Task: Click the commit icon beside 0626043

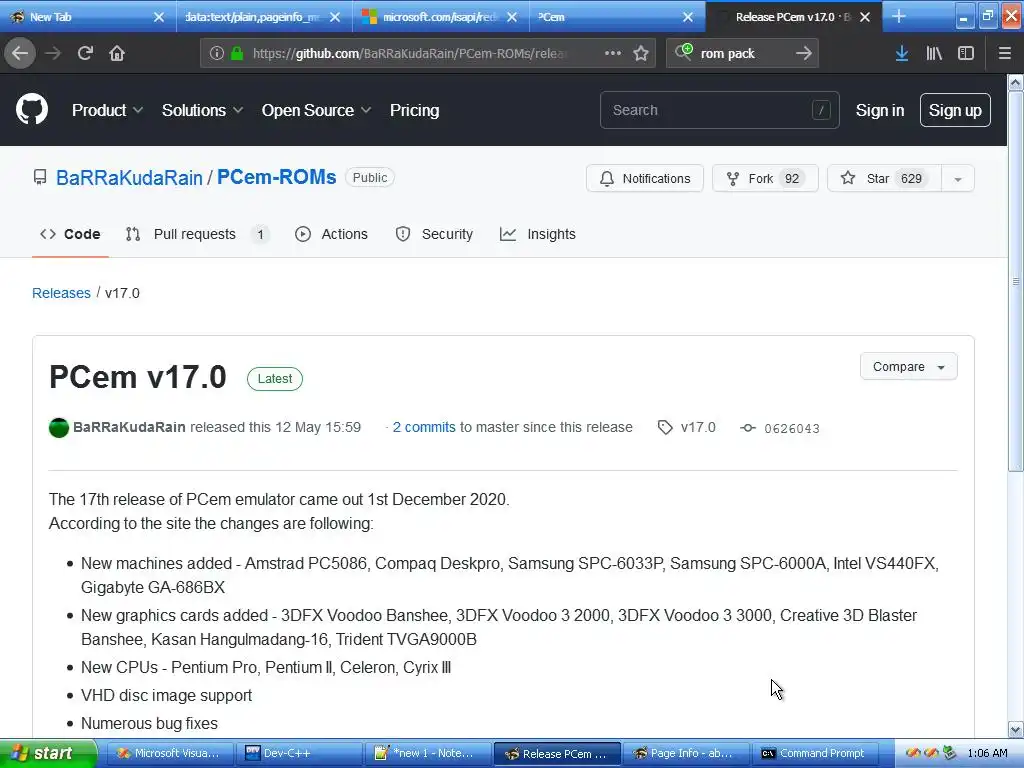Action: [748, 428]
